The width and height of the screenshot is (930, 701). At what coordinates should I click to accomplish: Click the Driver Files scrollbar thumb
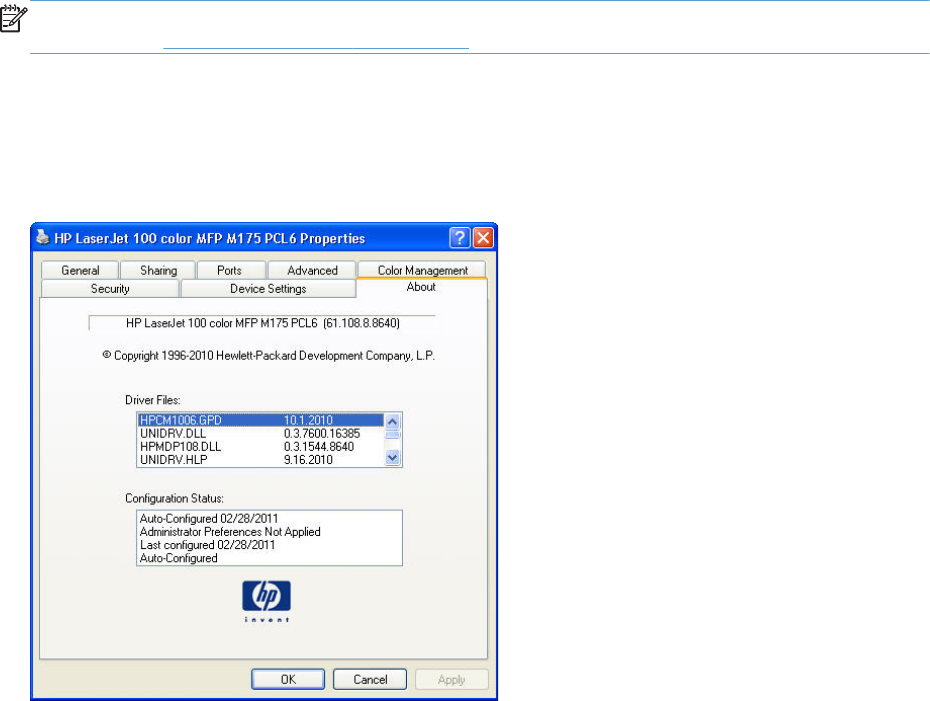click(x=393, y=434)
